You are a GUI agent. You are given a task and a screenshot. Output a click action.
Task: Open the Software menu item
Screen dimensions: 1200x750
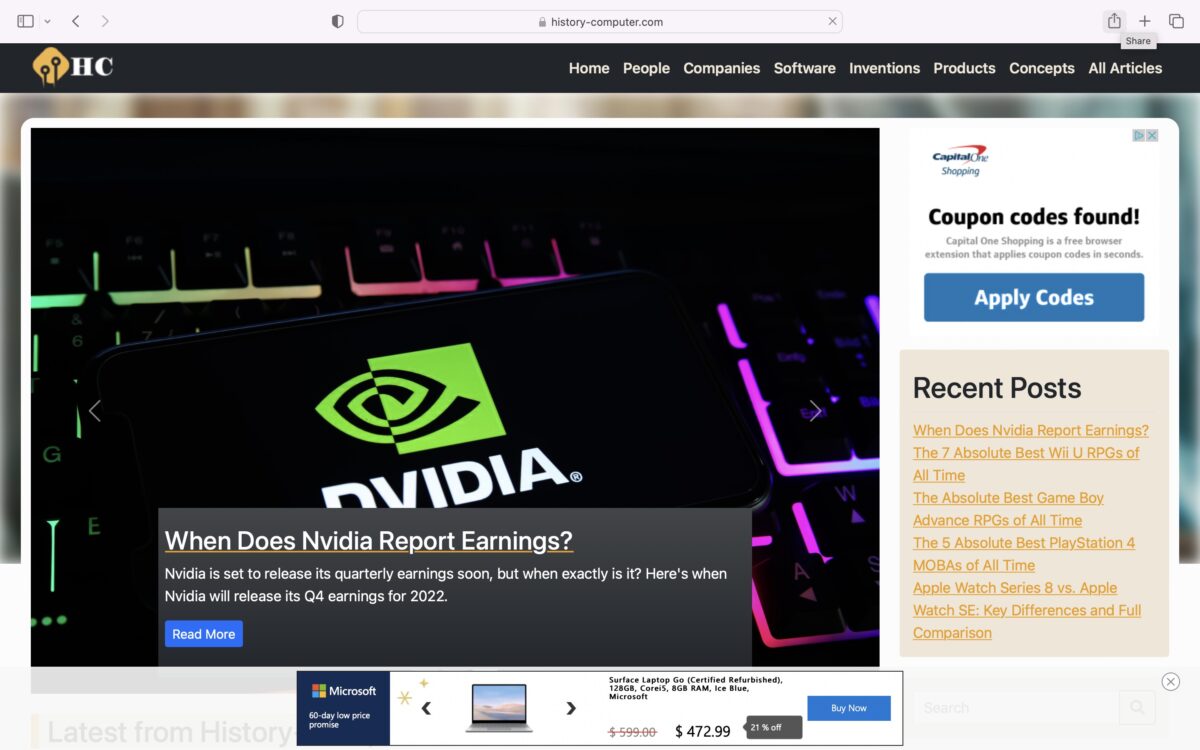tap(804, 68)
